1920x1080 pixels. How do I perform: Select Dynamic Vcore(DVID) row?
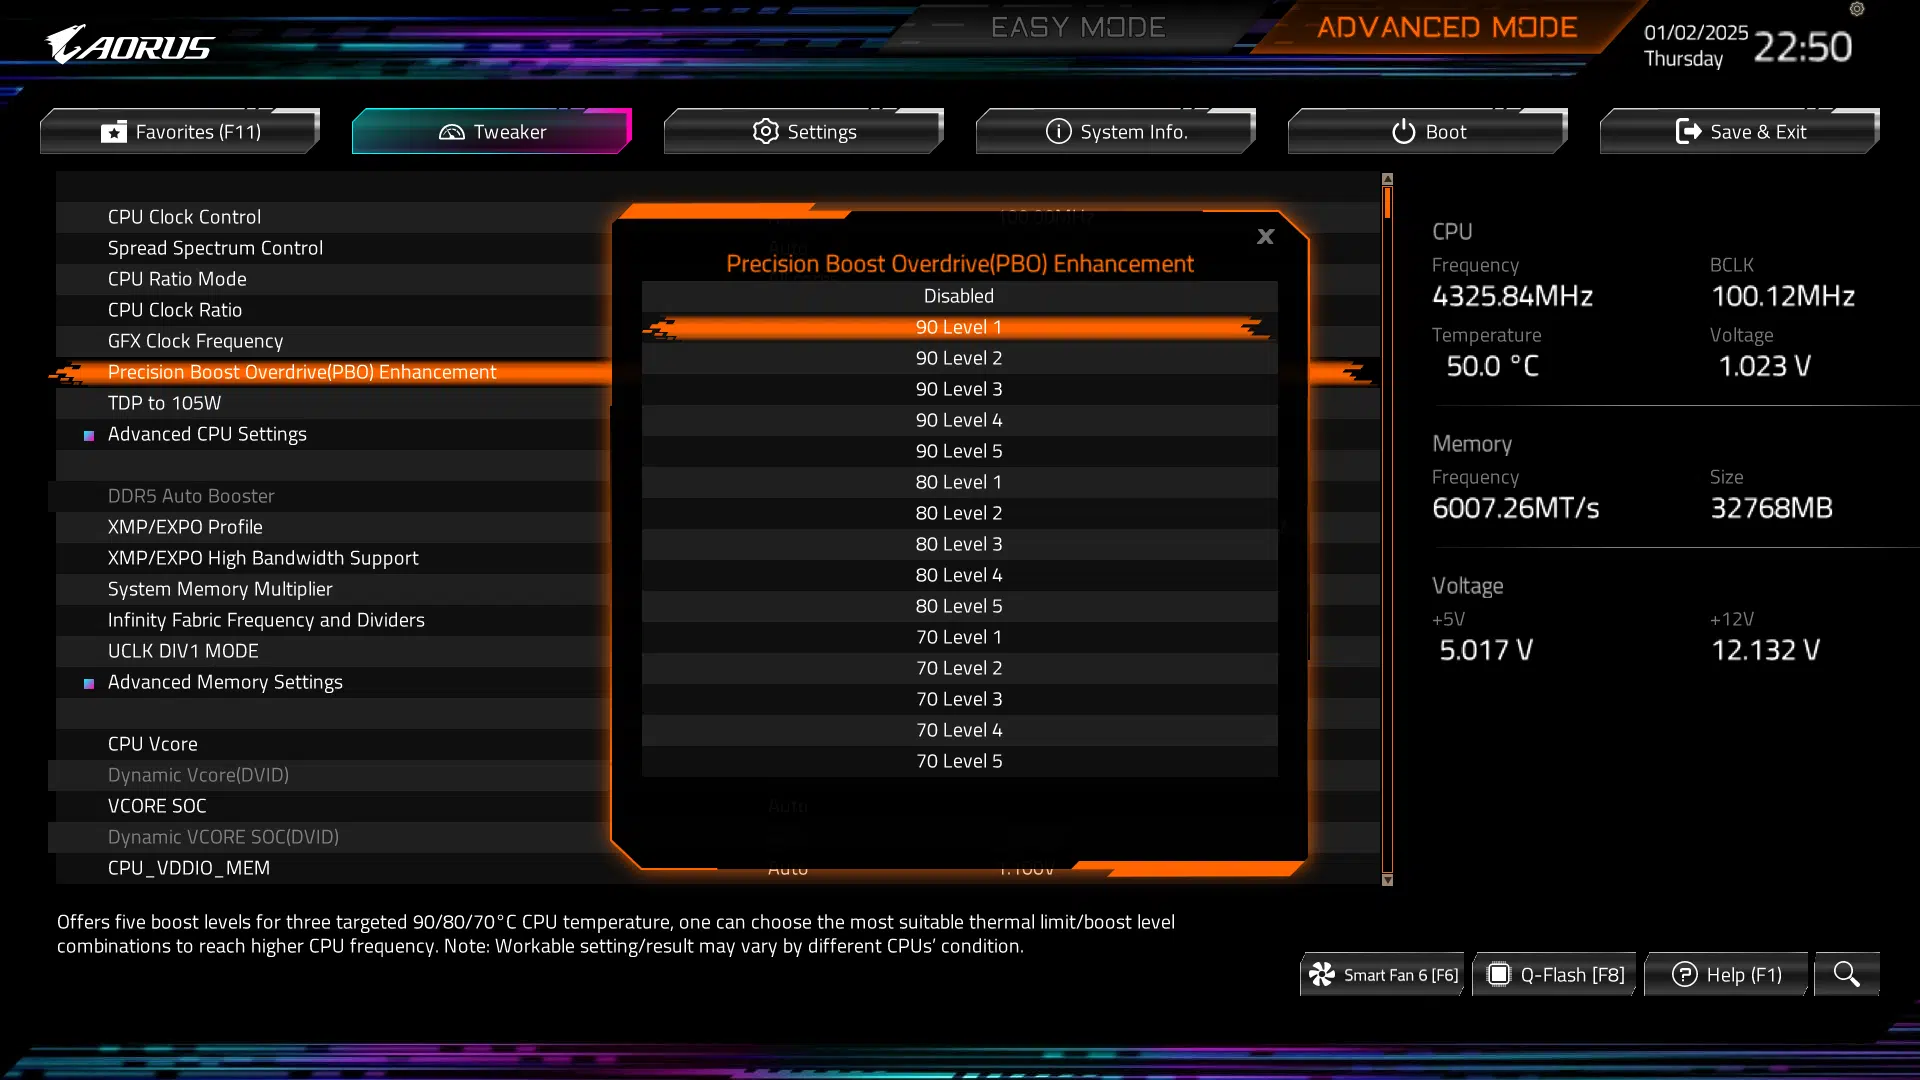330,775
